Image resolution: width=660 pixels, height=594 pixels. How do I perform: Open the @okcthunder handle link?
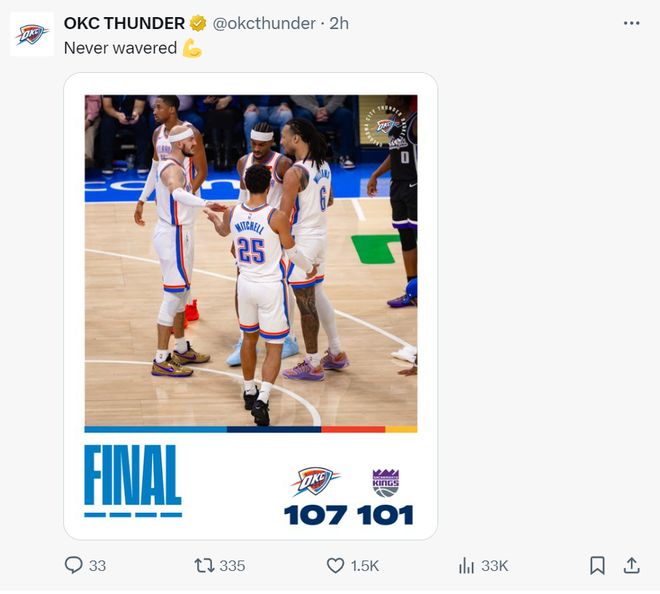[264, 23]
